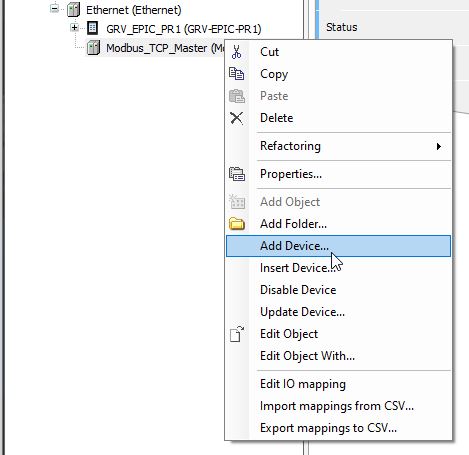The width and height of the screenshot is (469, 455).
Task: Click the Copy pages icon
Action: click(237, 74)
